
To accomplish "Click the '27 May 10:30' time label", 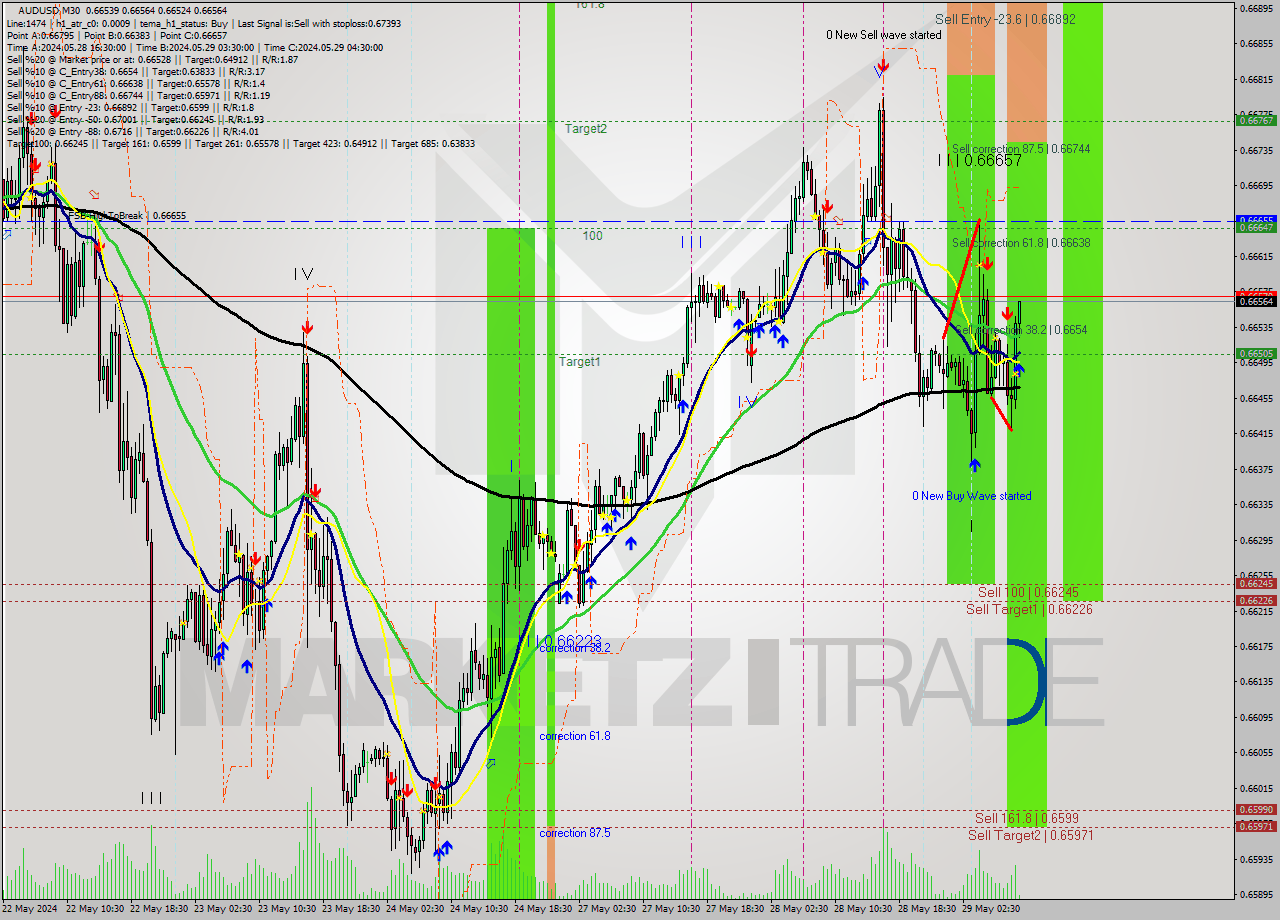I will (673, 909).
